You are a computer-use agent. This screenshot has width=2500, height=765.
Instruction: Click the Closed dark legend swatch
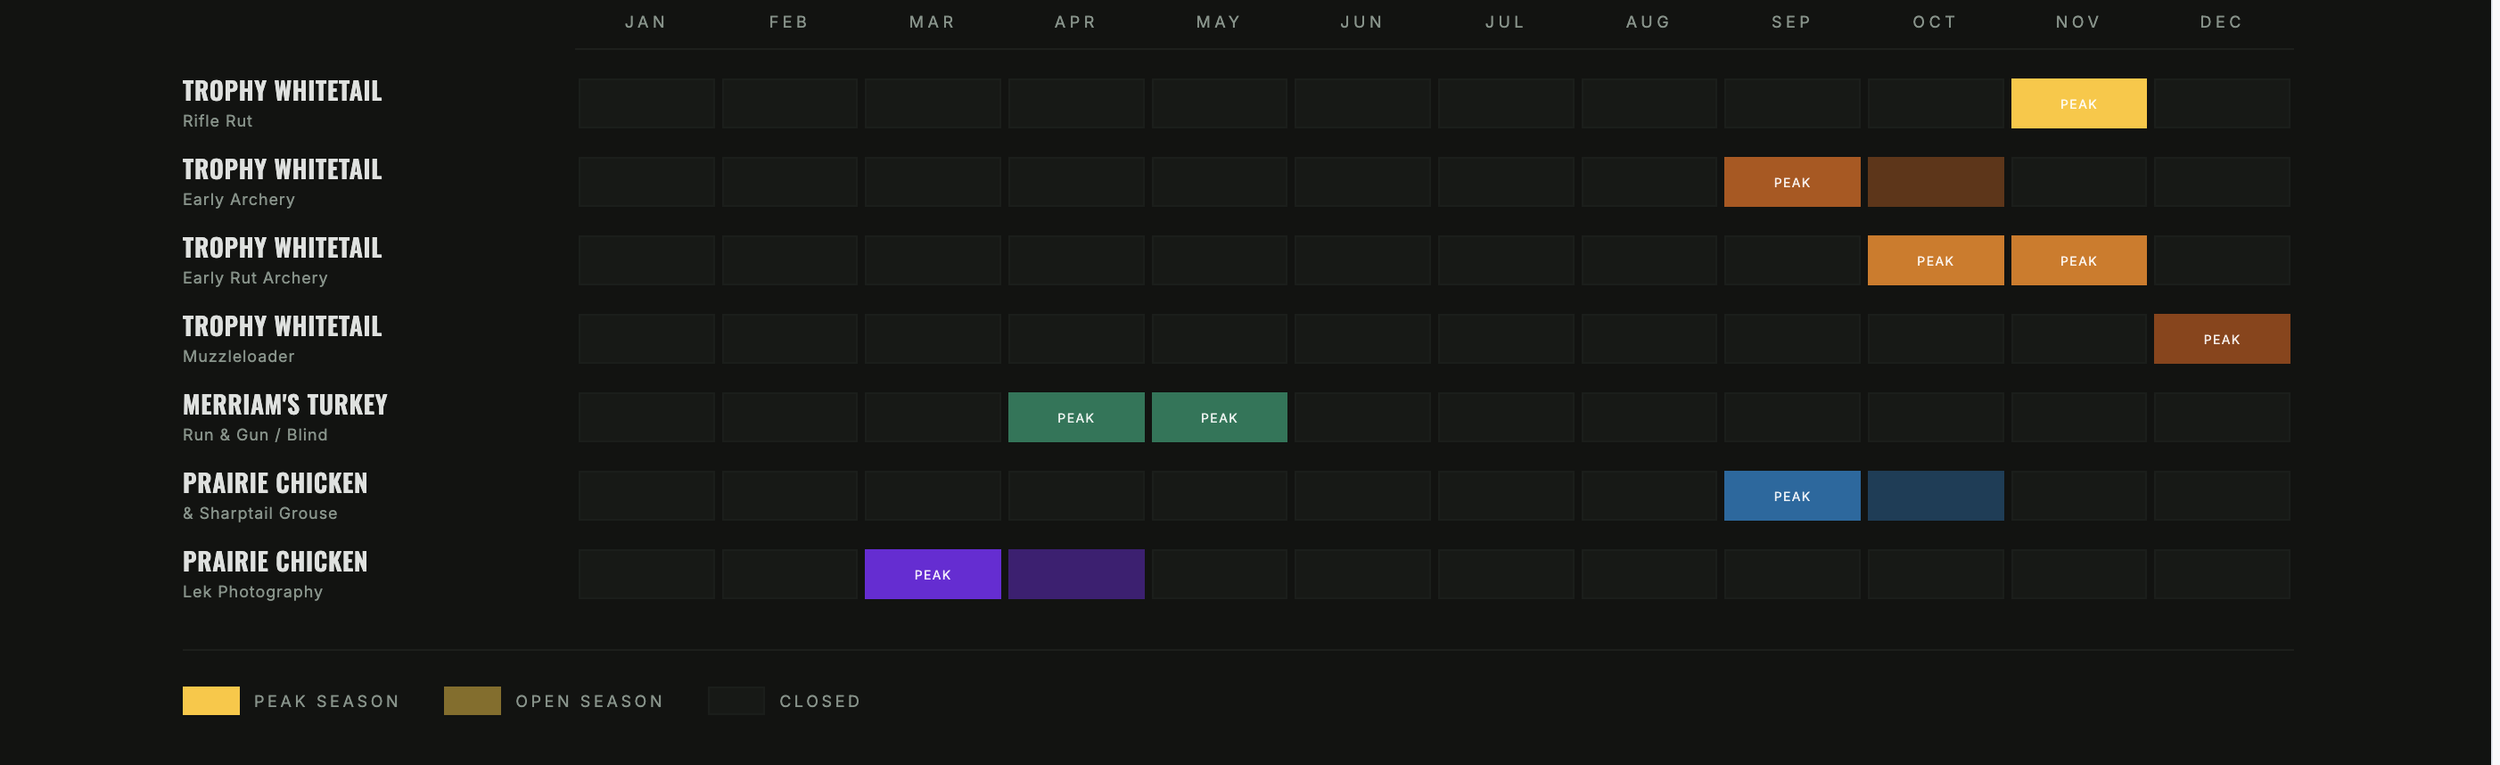tap(736, 701)
